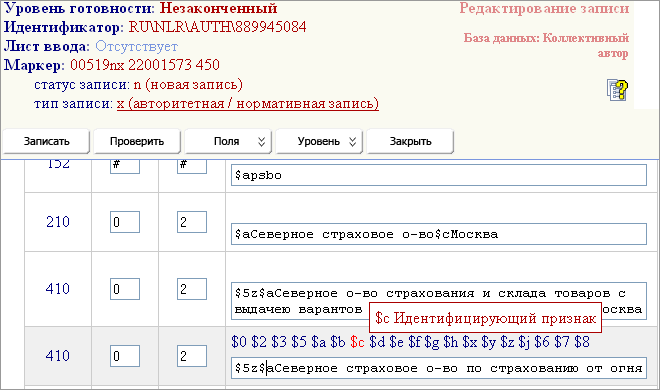Viewport: 660px width, 390px height.
Task: Click input sheet value 'Отсутствует'
Action: pos(136,46)
